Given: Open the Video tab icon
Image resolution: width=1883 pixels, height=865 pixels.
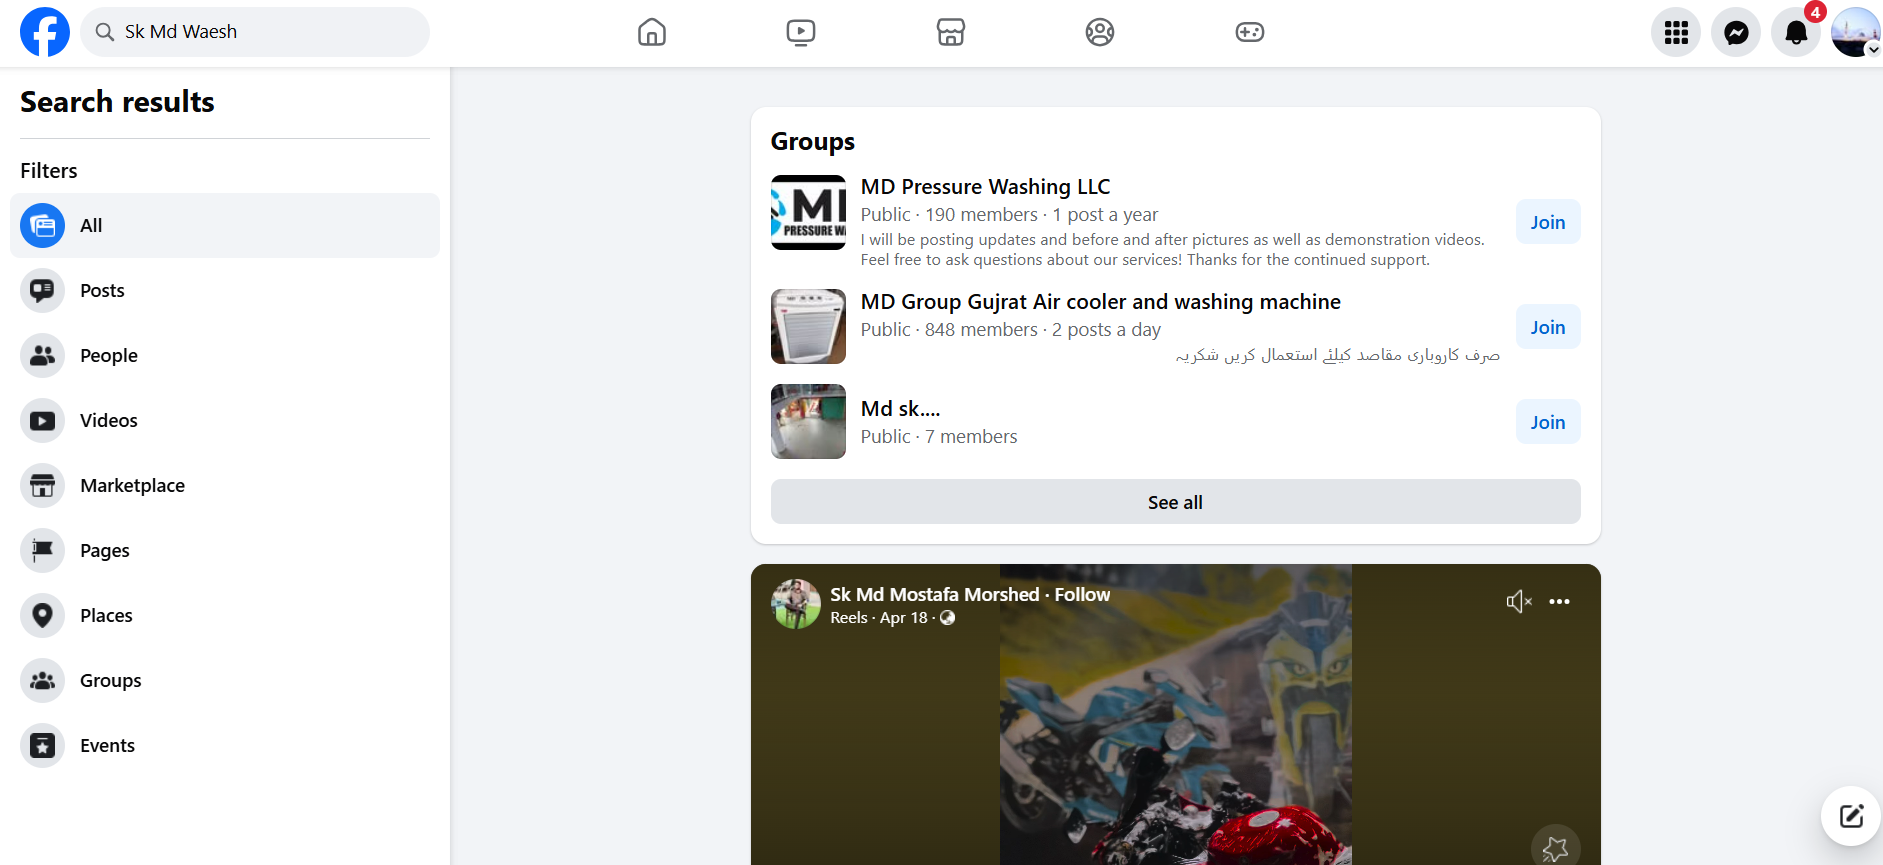Looking at the screenshot, I should (x=801, y=32).
